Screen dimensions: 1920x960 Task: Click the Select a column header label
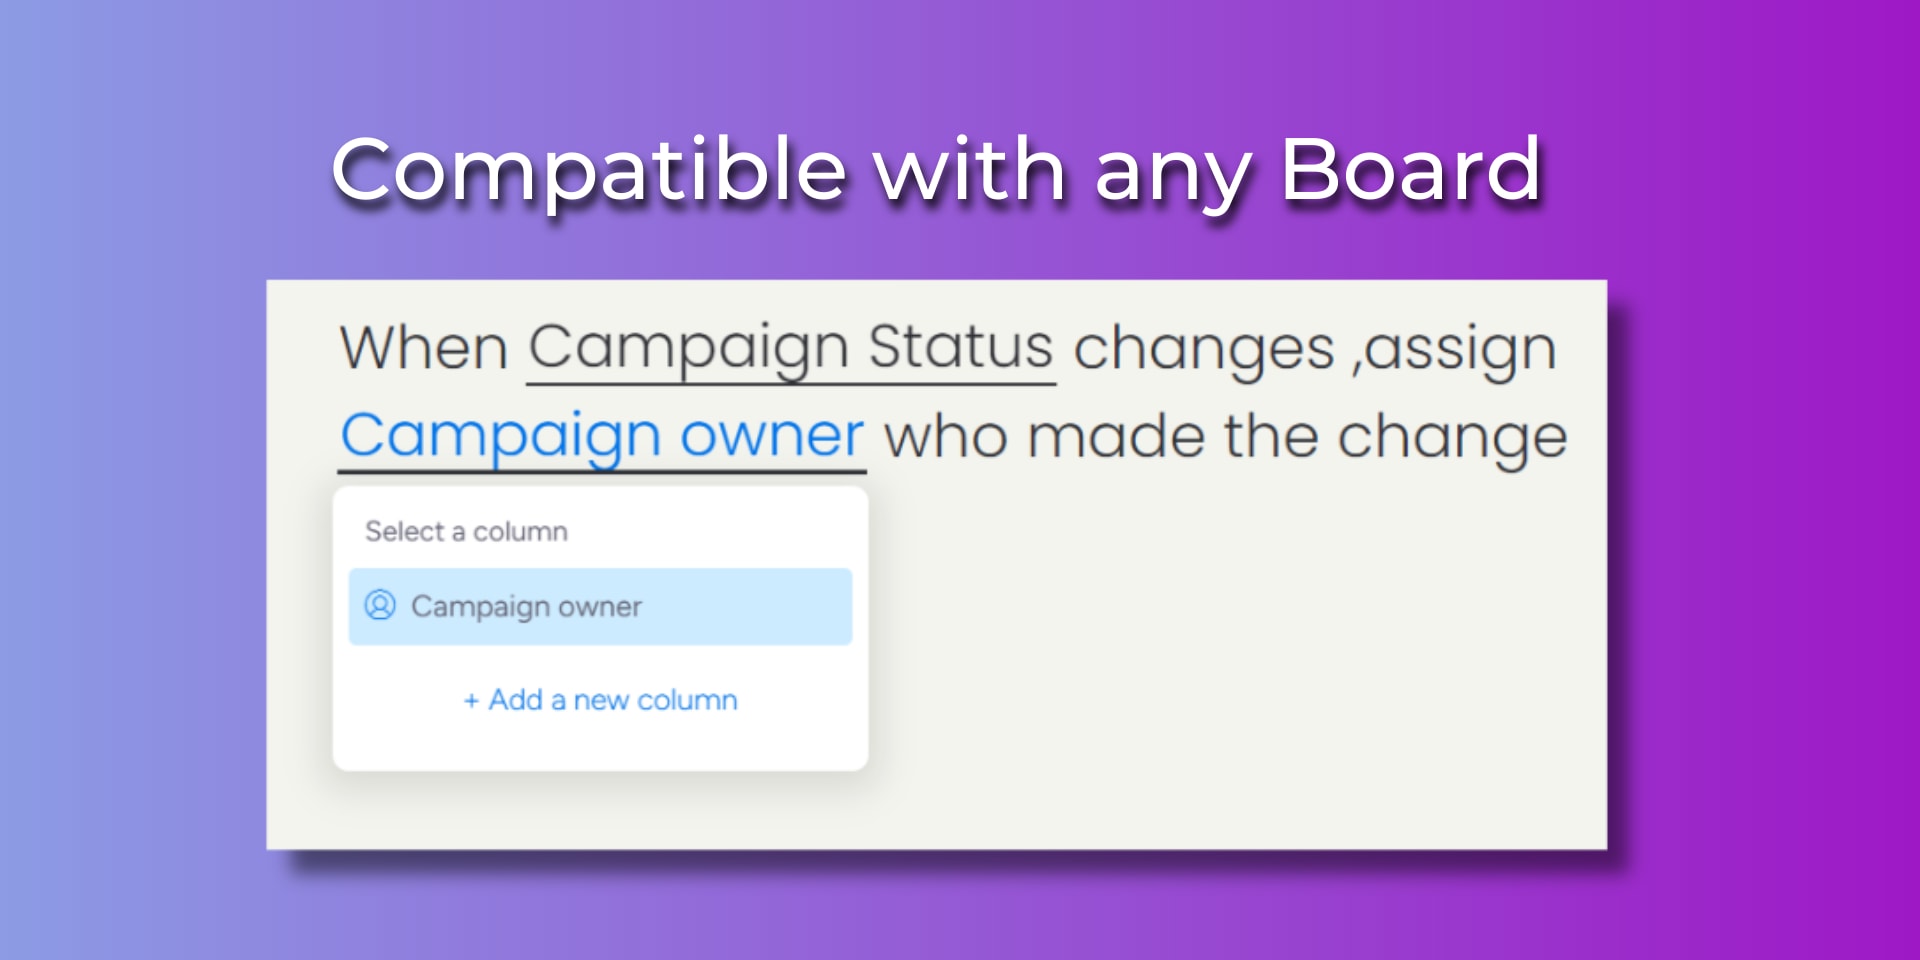pos(466,531)
